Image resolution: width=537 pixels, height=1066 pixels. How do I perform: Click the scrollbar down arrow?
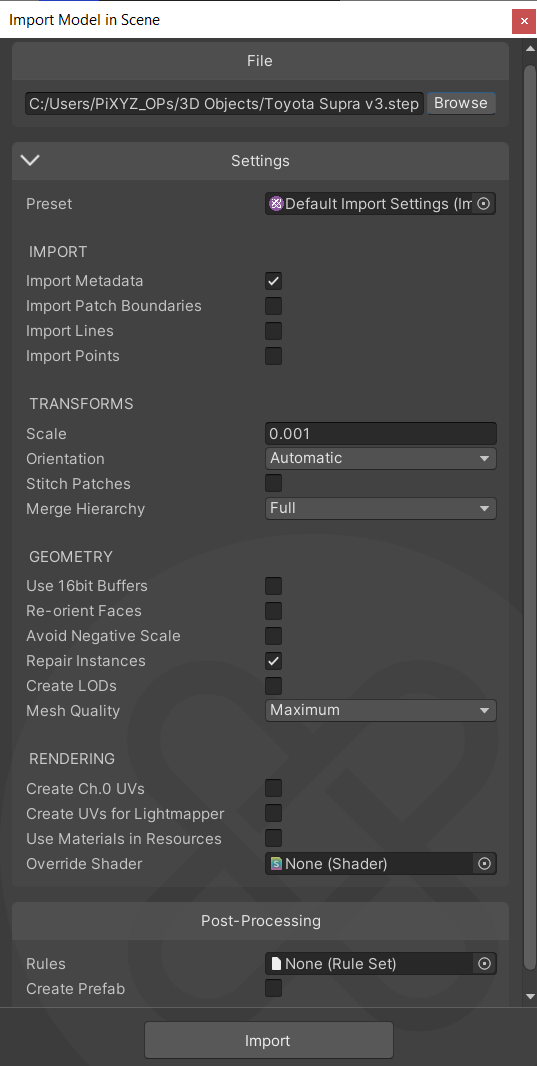(x=530, y=997)
